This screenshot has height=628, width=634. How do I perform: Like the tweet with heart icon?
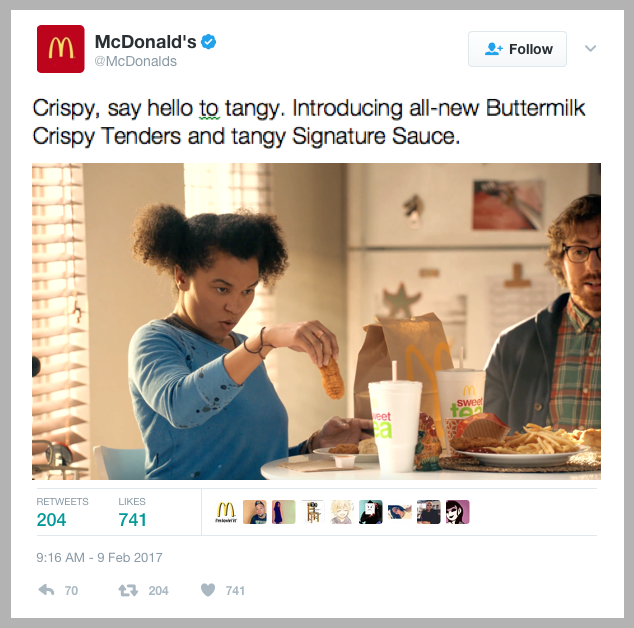208,590
